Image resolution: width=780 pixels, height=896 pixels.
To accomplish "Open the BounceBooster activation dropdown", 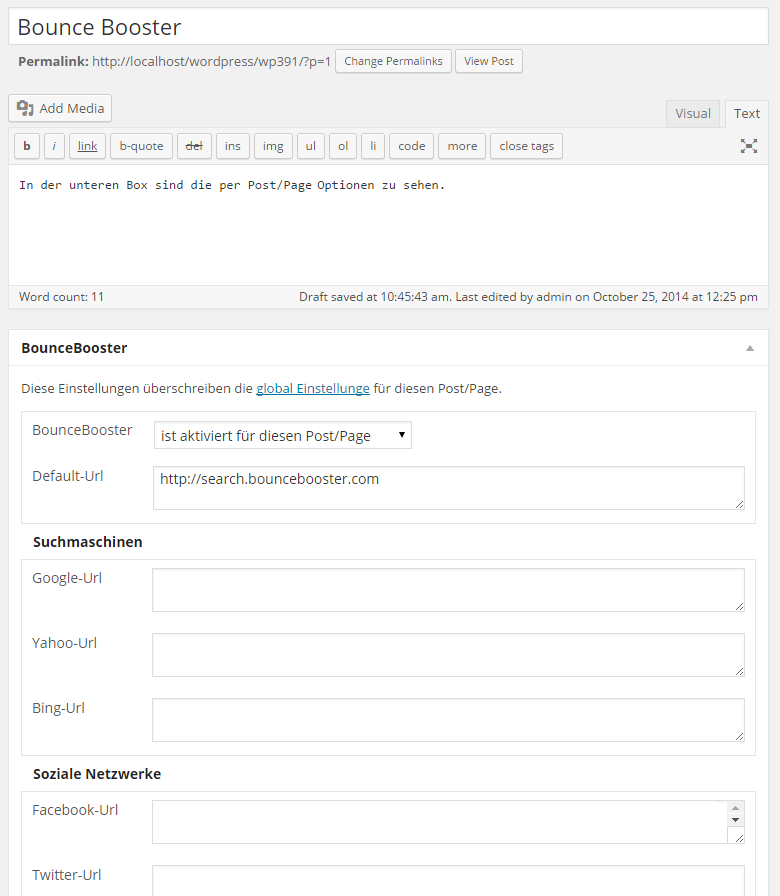I will pos(283,435).
